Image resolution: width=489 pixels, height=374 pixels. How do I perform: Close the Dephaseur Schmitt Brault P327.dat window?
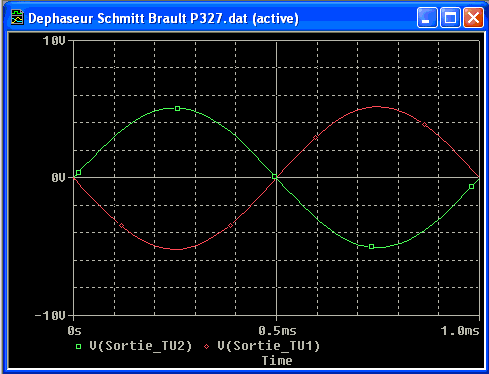(473, 18)
